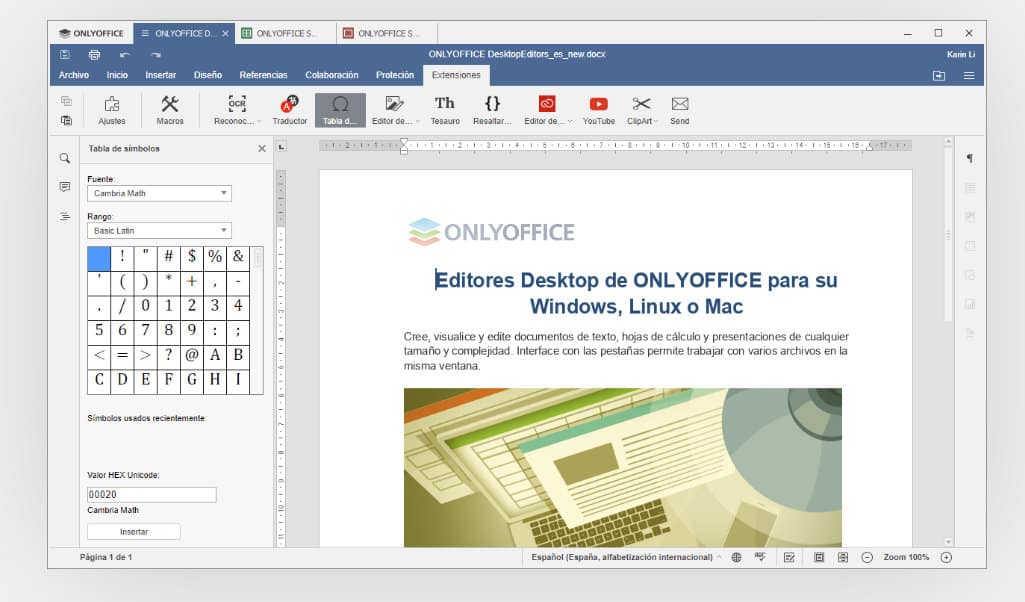1025x602 pixels.
Task: Toggle spell checking in status bar
Action: coord(760,557)
